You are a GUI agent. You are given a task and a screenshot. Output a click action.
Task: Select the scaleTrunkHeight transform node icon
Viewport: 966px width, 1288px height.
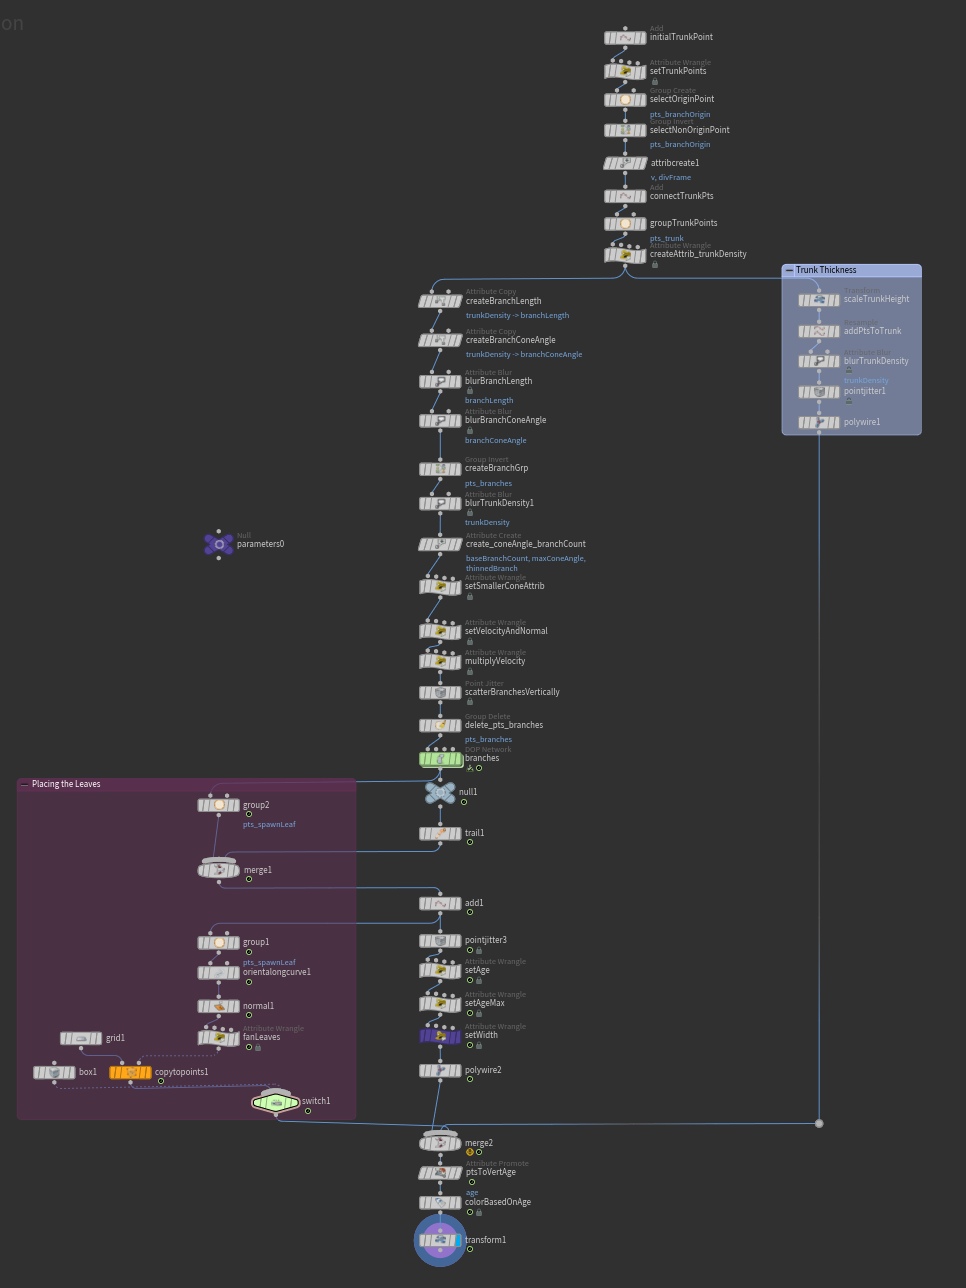[819, 300]
